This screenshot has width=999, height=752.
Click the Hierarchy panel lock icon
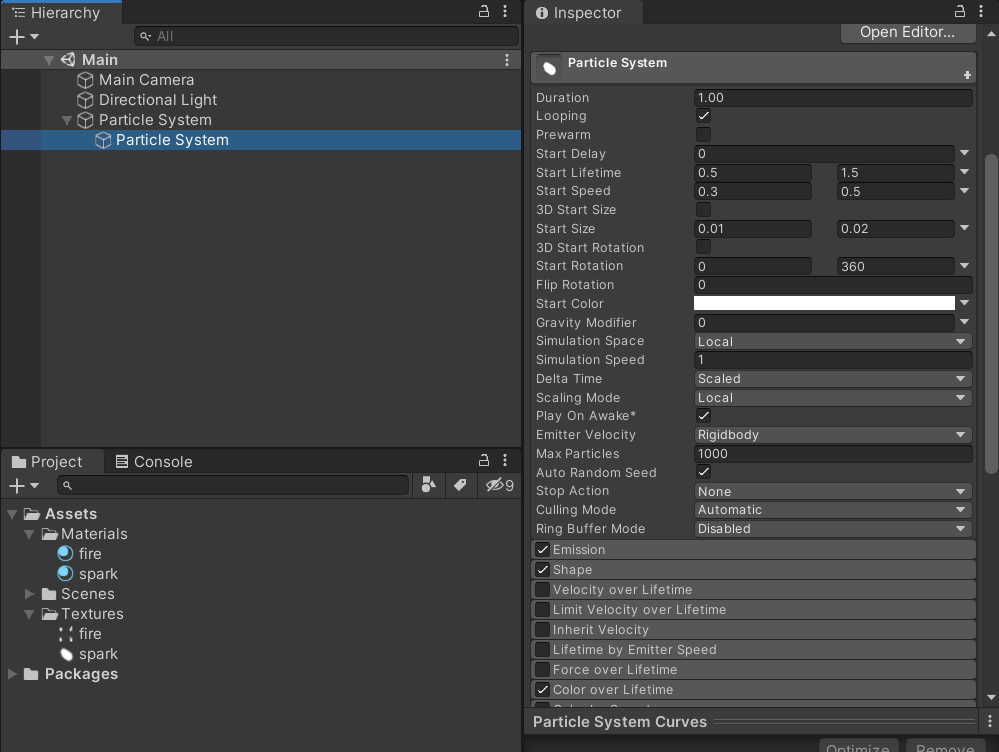pyautogui.click(x=484, y=11)
